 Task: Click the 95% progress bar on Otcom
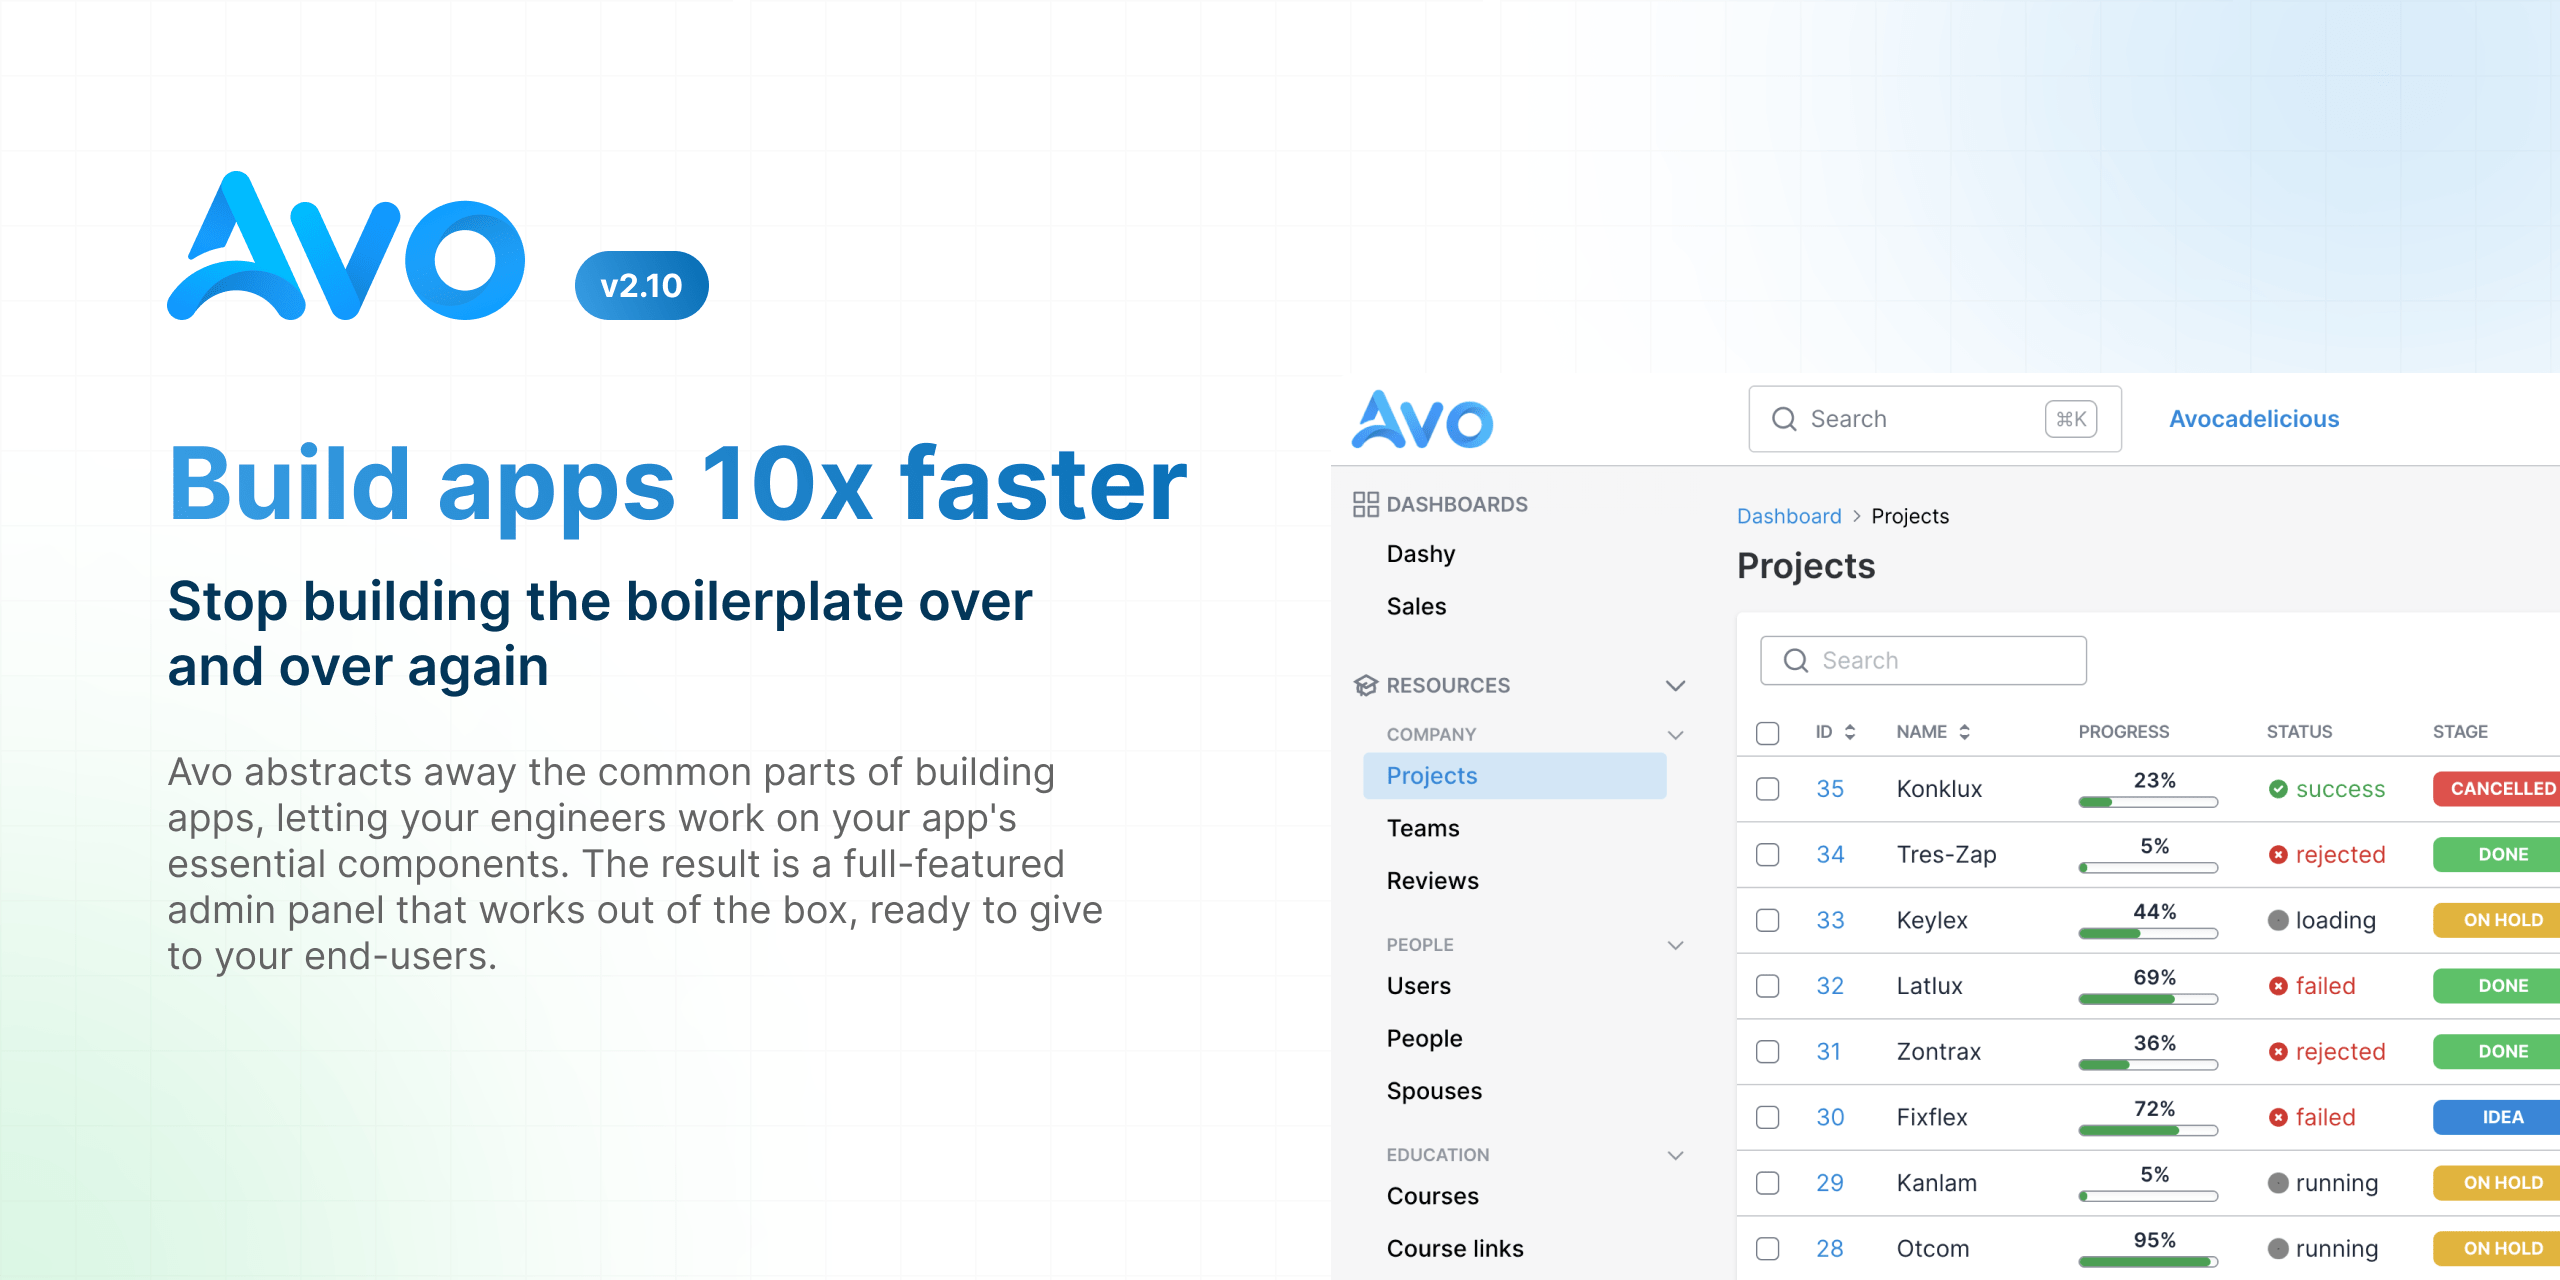coord(2148,1261)
